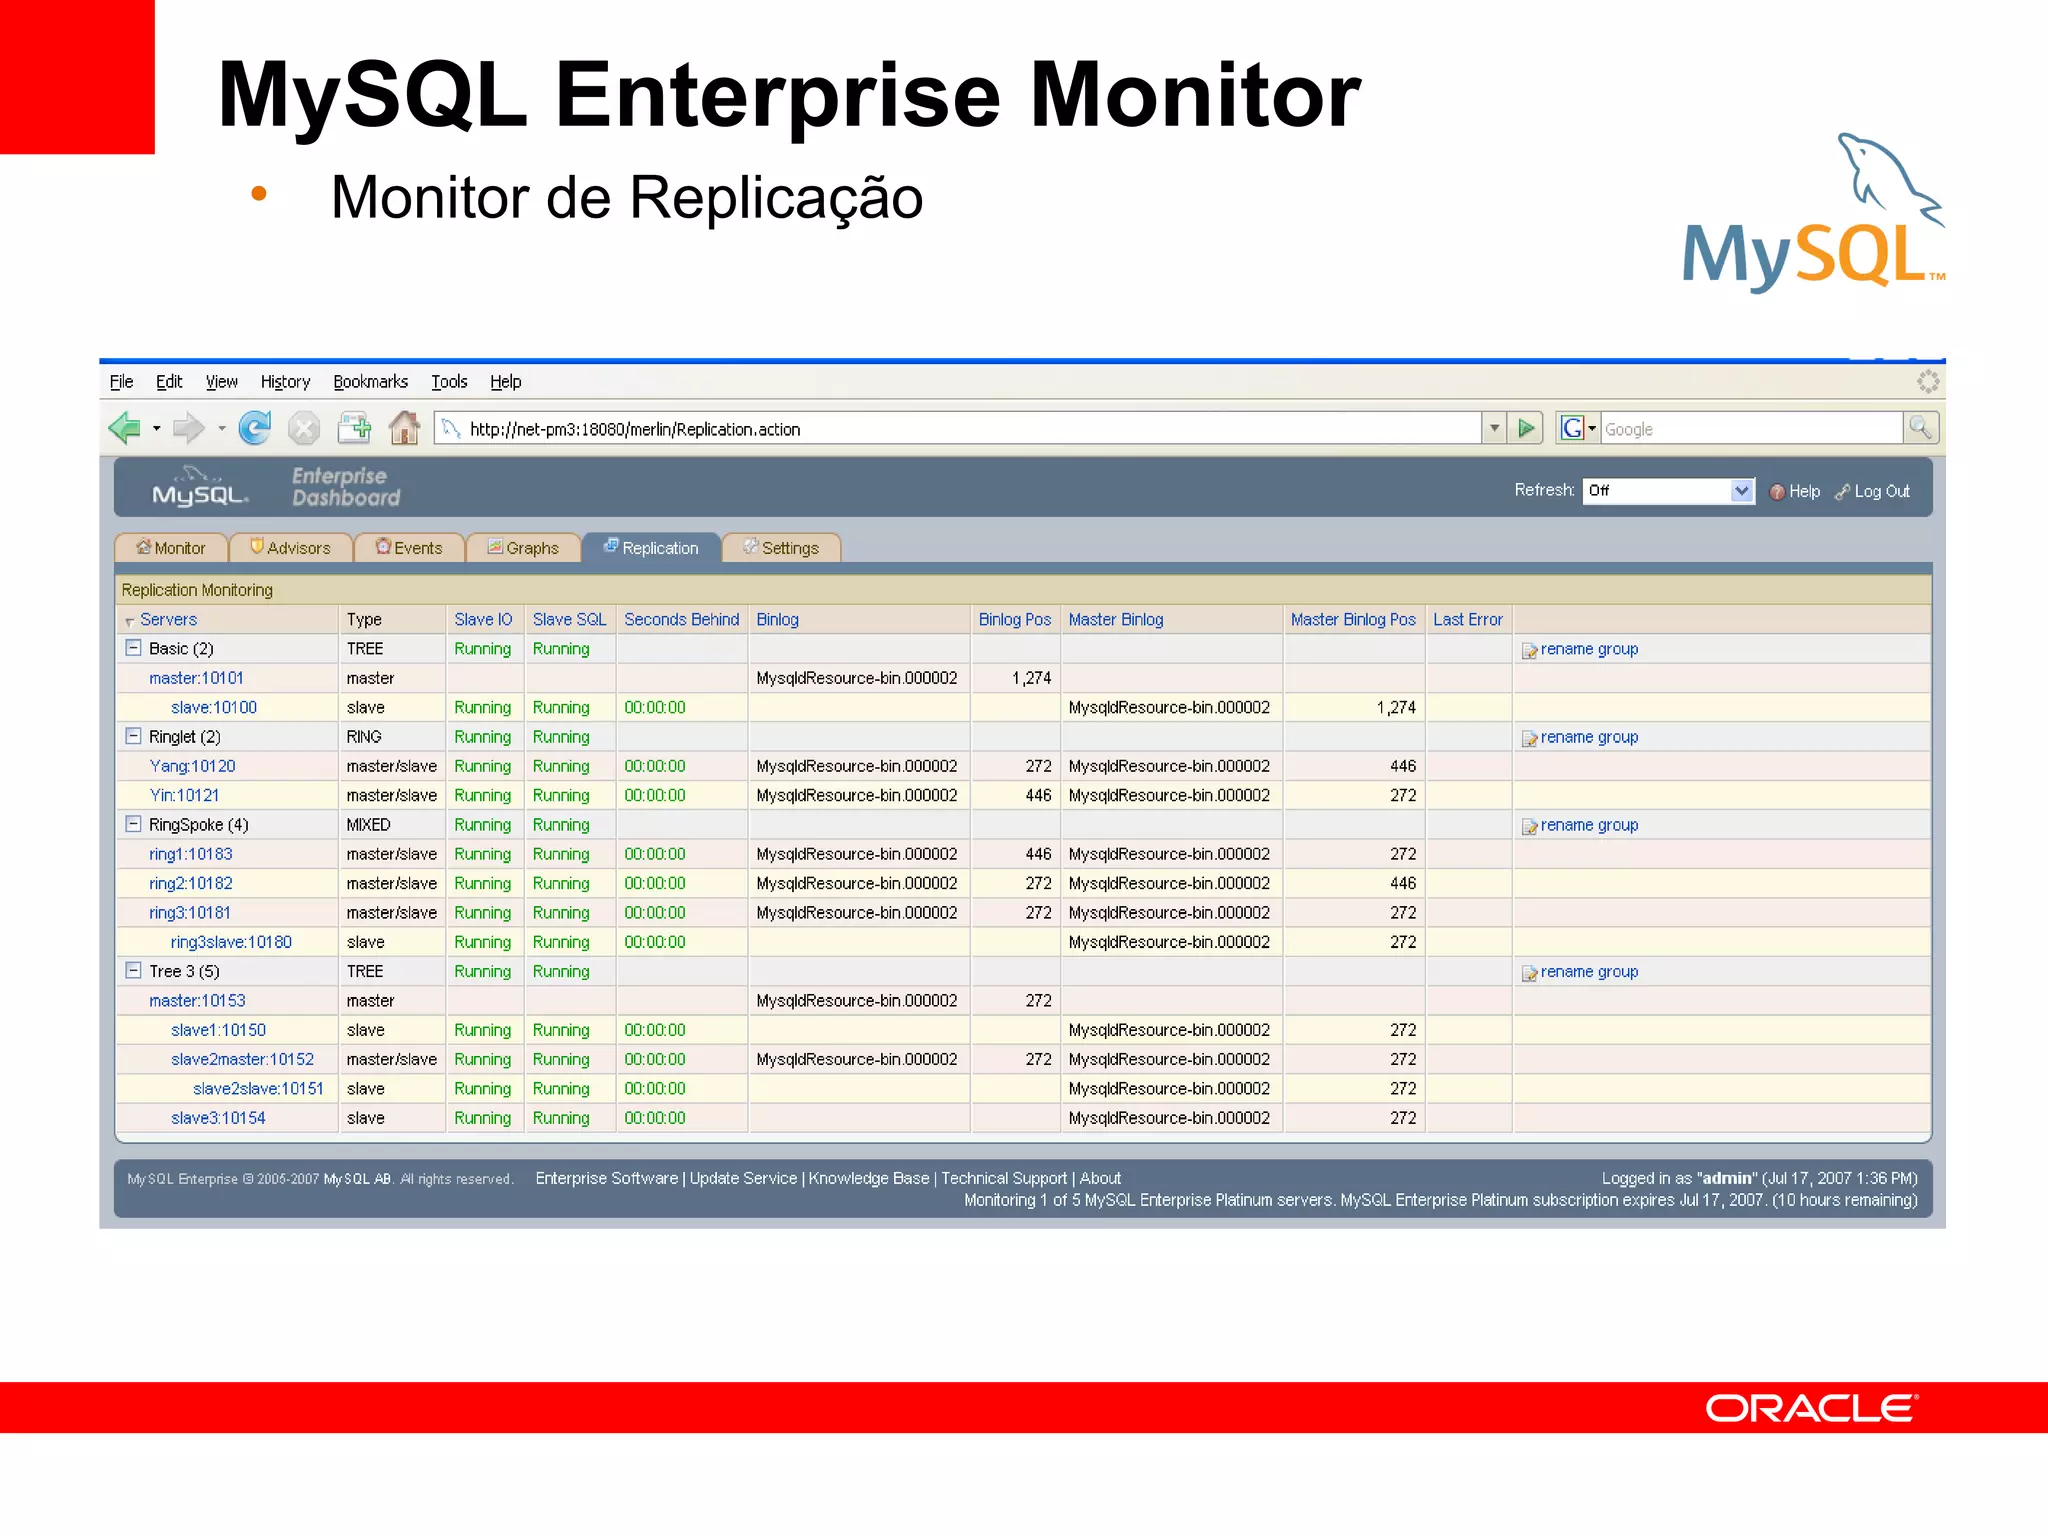Click the Log Out key icon

tap(1842, 492)
